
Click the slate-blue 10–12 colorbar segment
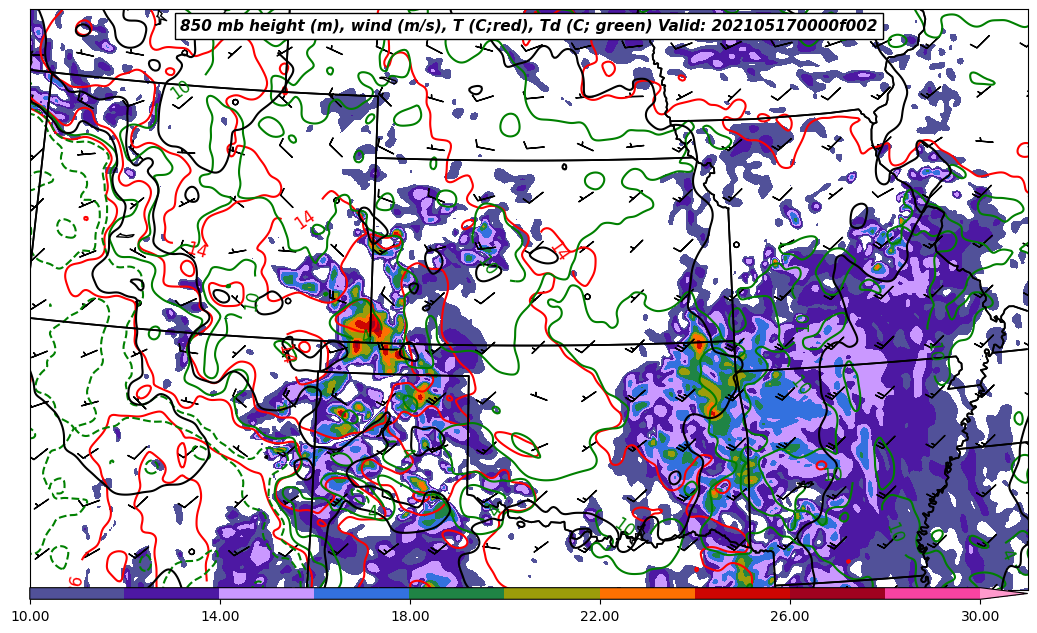pos(77,593)
